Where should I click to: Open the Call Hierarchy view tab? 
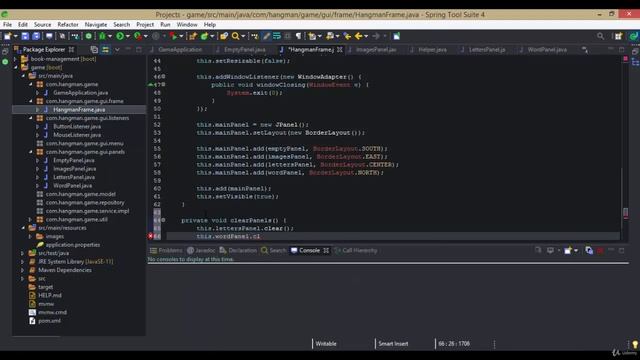click(x=356, y=250)
